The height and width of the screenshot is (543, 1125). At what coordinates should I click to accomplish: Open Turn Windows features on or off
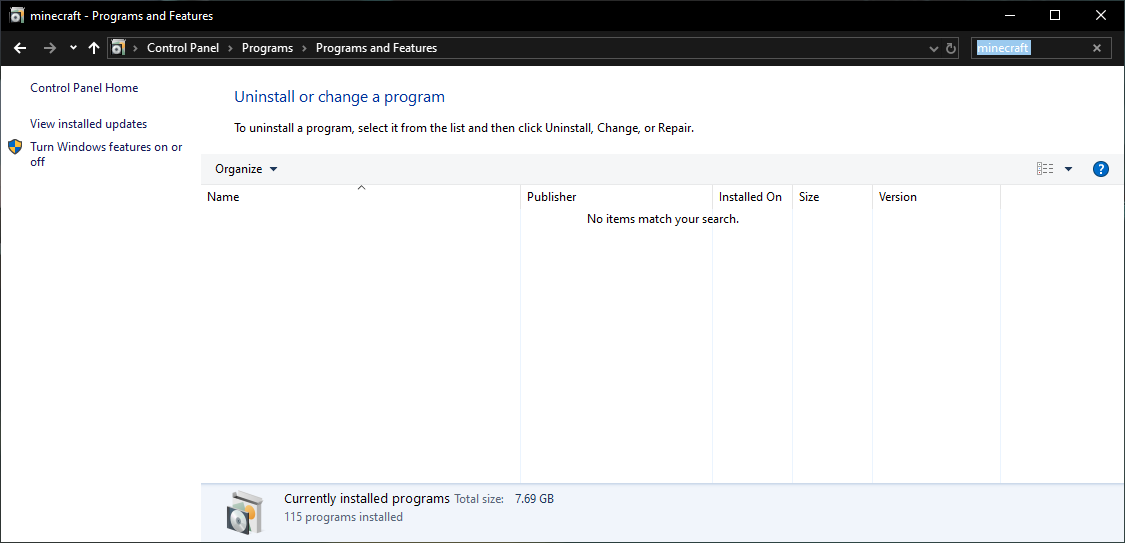106,154
